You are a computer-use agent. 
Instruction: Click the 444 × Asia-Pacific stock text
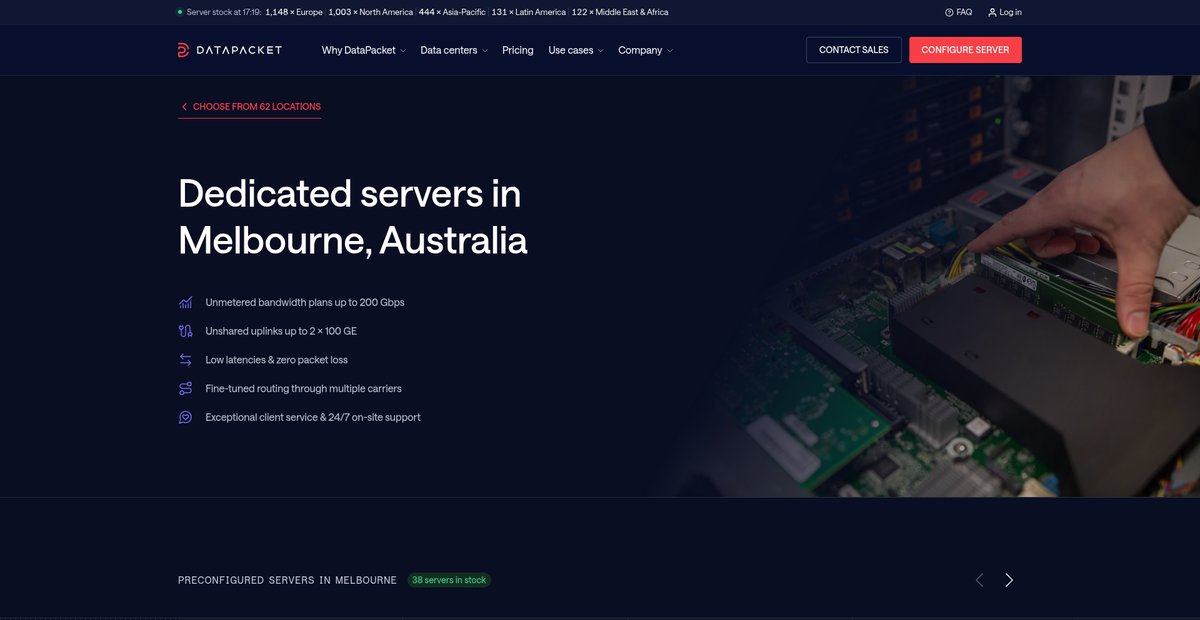click(x=452, y=12)
